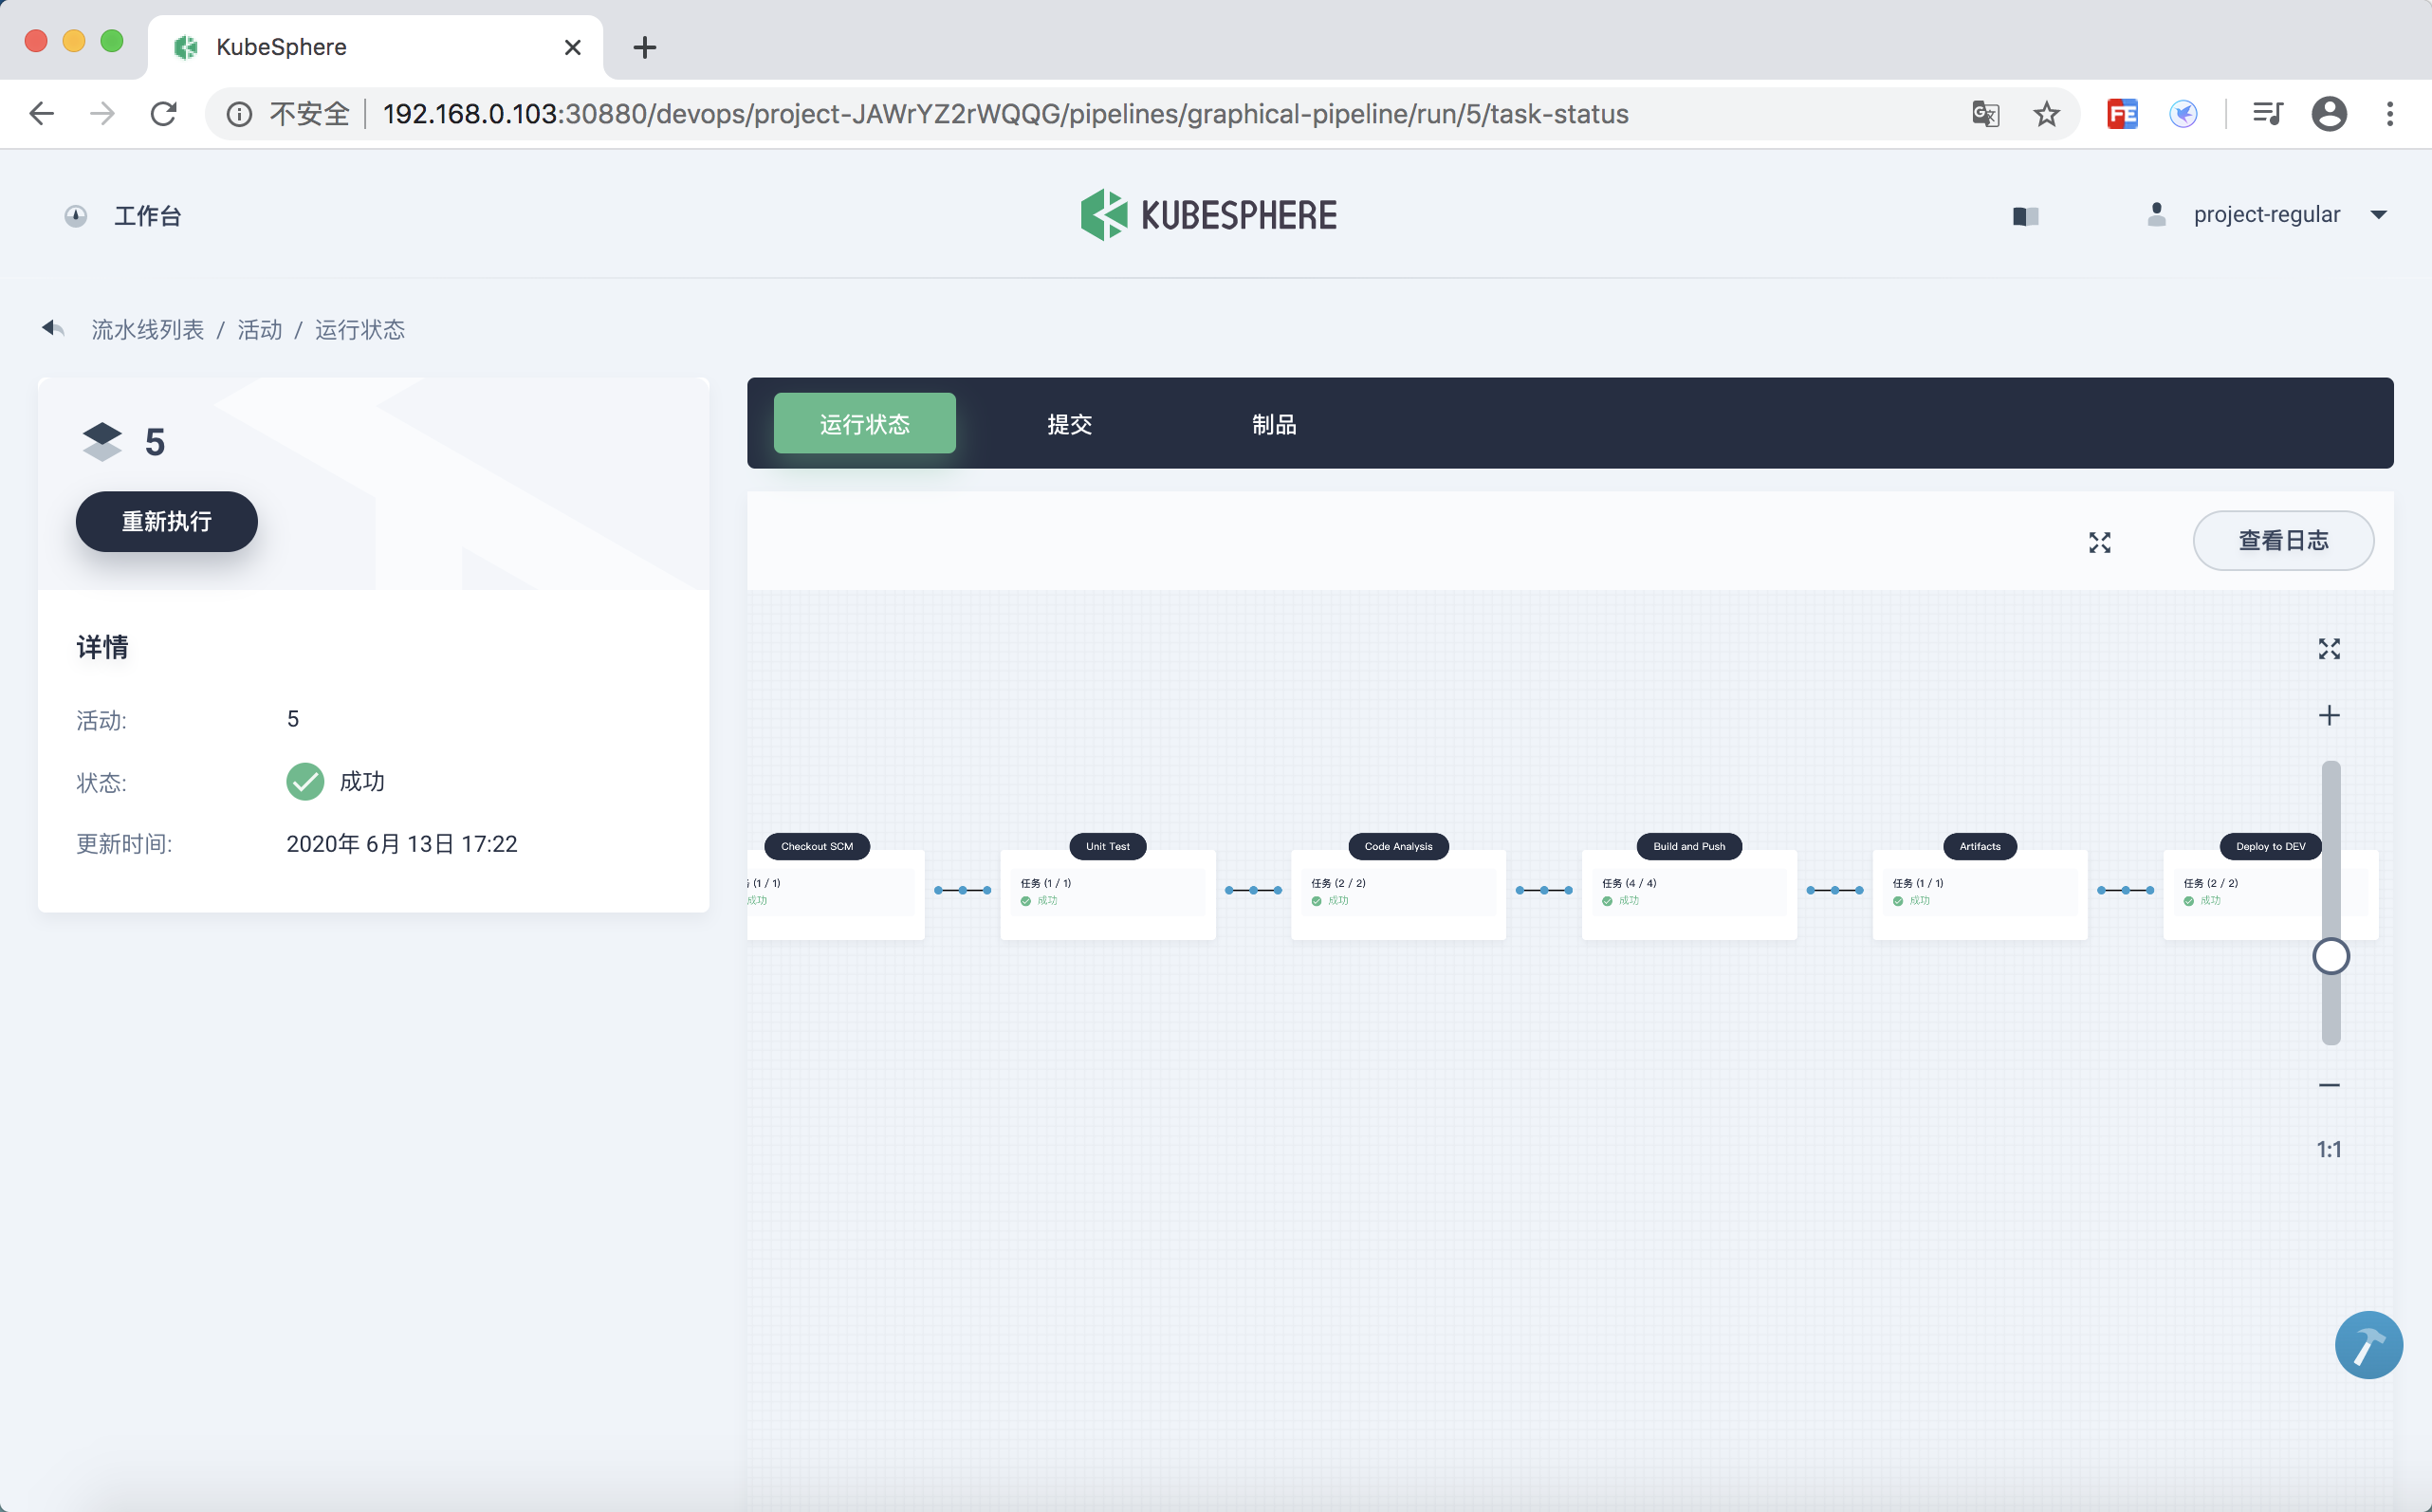The height and width of the screenshot is (1512, 2432).
Task: Bookmark this page with the star icon
Action: [2046, 114]
